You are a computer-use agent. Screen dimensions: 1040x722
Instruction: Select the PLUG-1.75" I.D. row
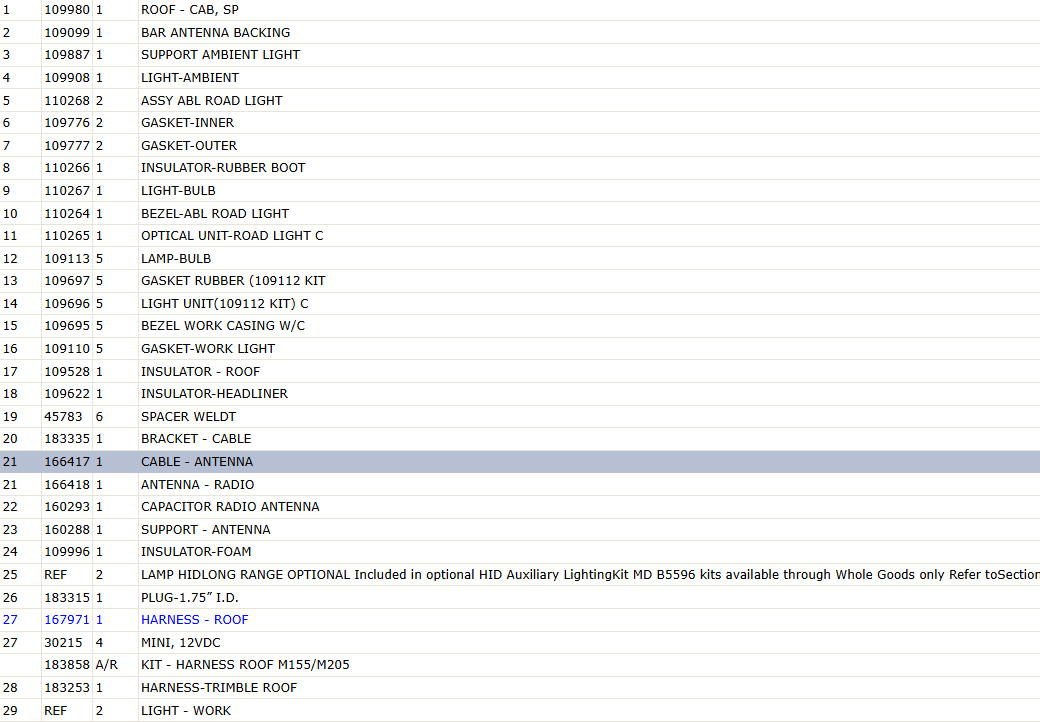pos(520,597)
